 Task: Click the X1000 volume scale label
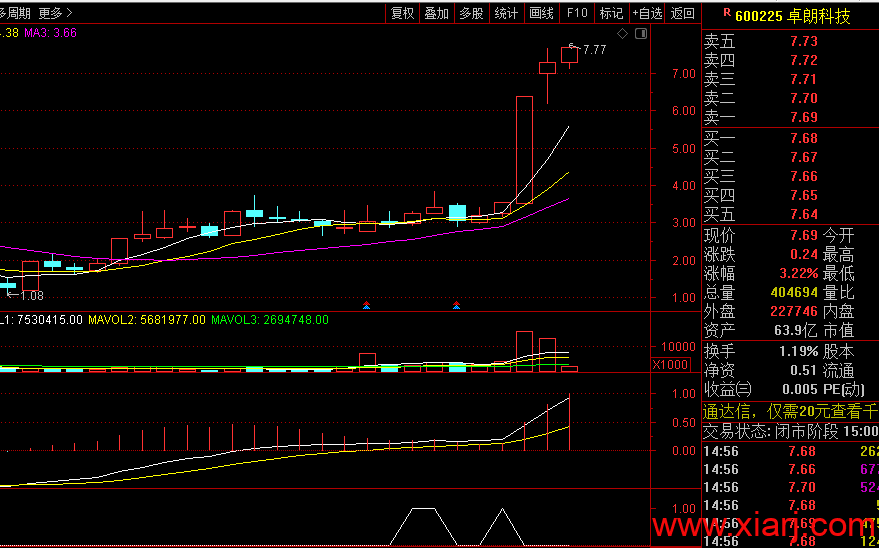point(670,365)
